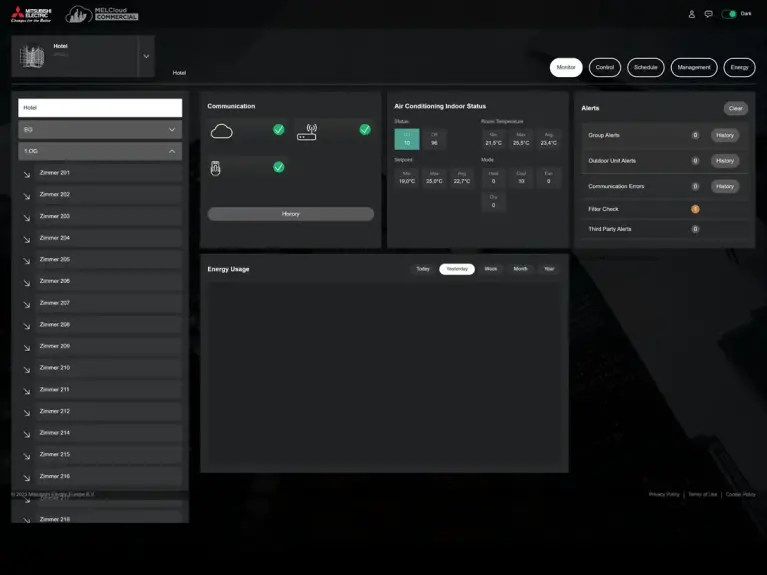The width and height of the screenshot is (767, 575).
Task: Clear all alerts
Action: 735,108
